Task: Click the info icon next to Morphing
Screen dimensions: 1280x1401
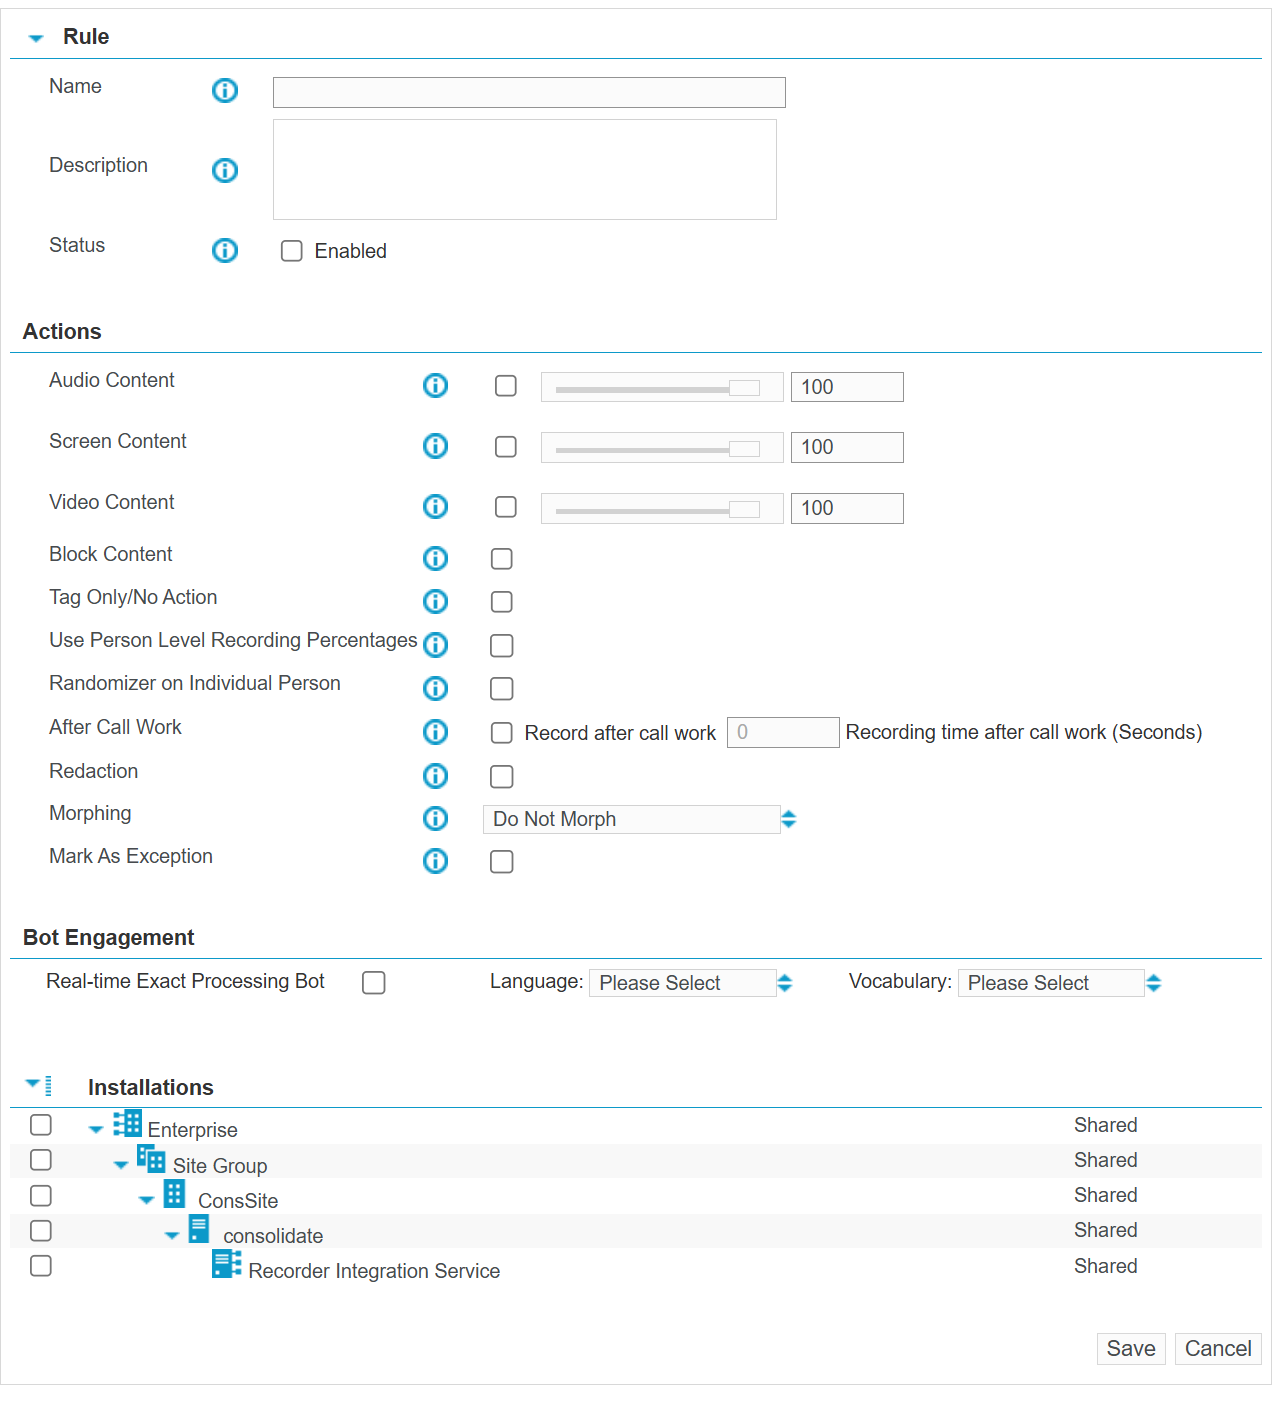Action: click(435, 818)
